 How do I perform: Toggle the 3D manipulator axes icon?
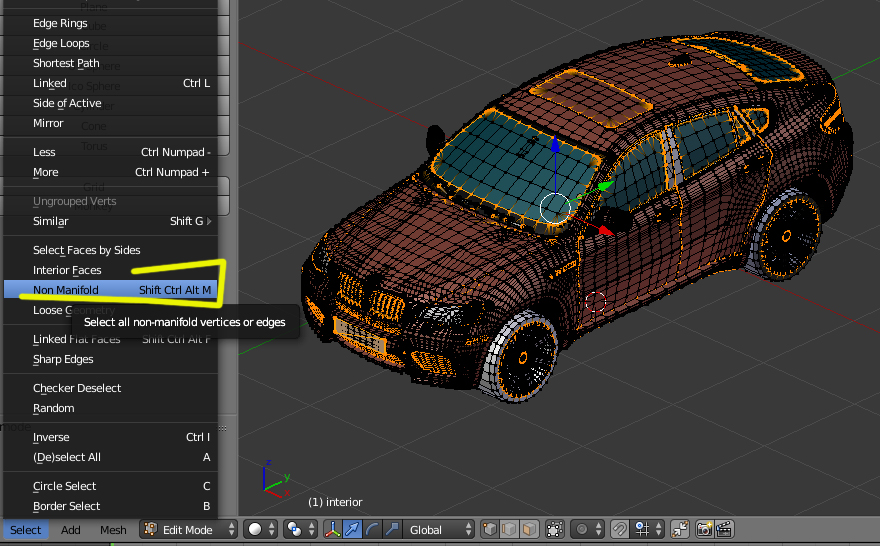point(332,529)
